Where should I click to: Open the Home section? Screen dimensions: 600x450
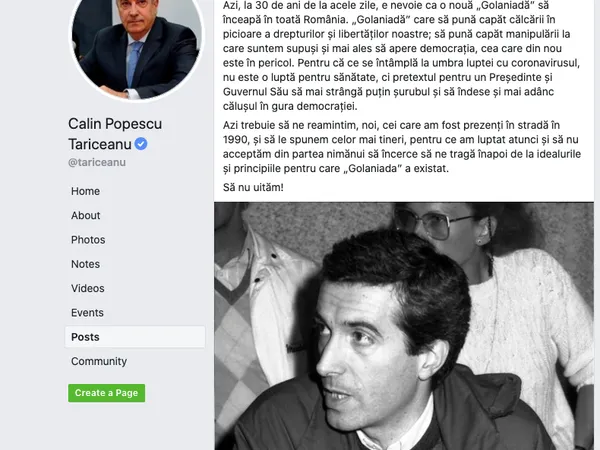[85, 191]
